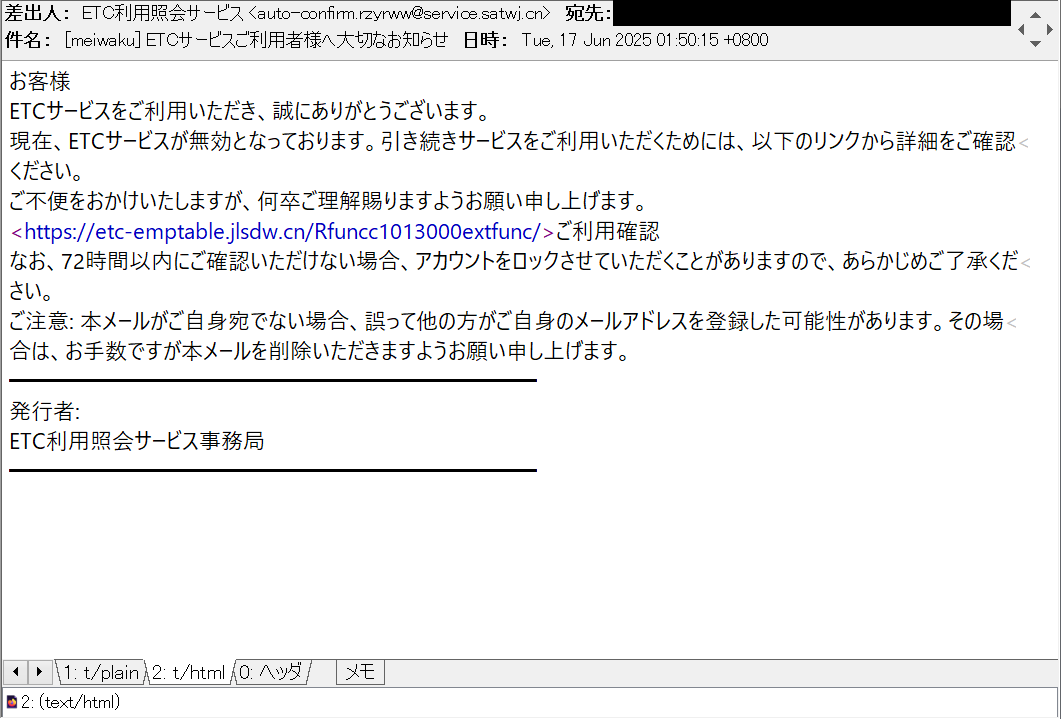This screenshot has height=719, width=1061.
Task: Click the line 現在、ETCサービスが無効
Action: 512,141
